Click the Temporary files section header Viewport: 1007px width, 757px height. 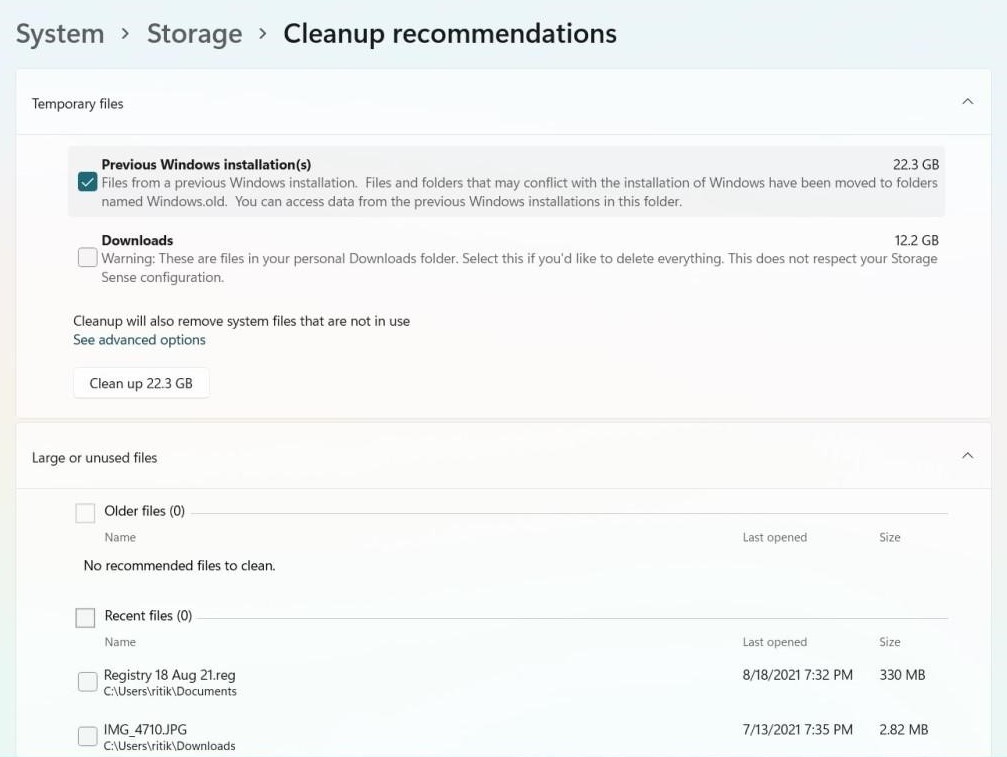(x=77, y=103)
